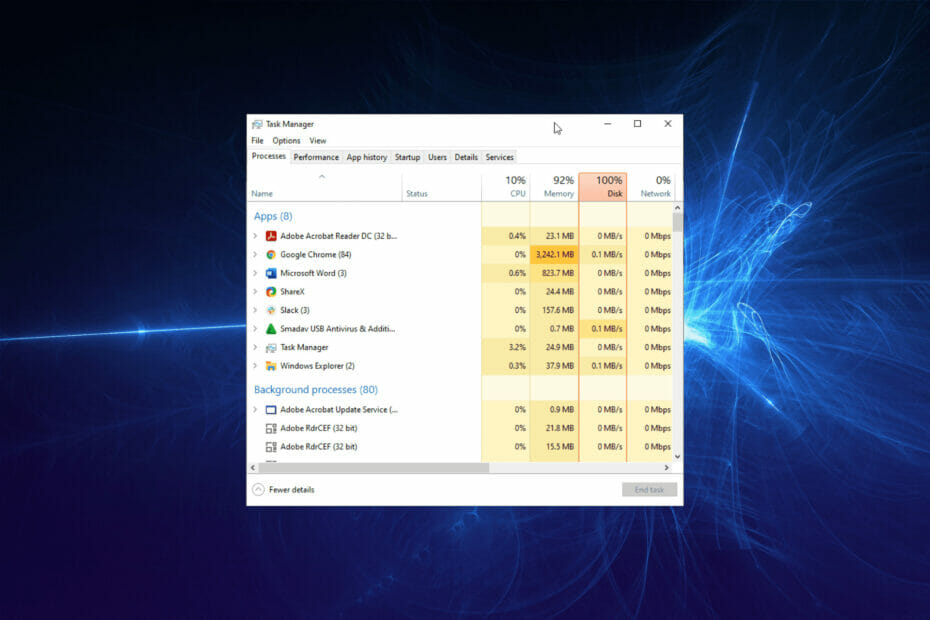
Task: Click Word's 823.7 MB memory cell
Action: tap(554, 273)
